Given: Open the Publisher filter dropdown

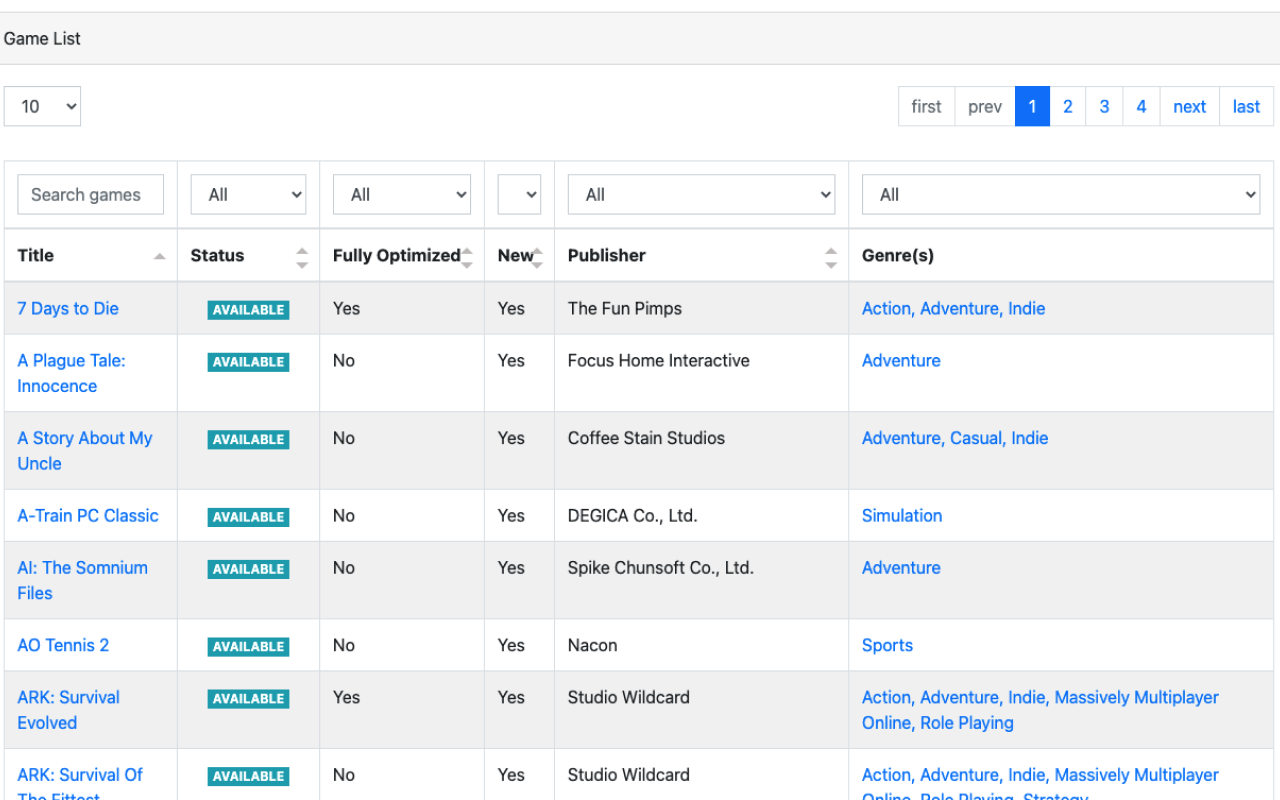Looking at the screenshot, I should pos(701,195).
